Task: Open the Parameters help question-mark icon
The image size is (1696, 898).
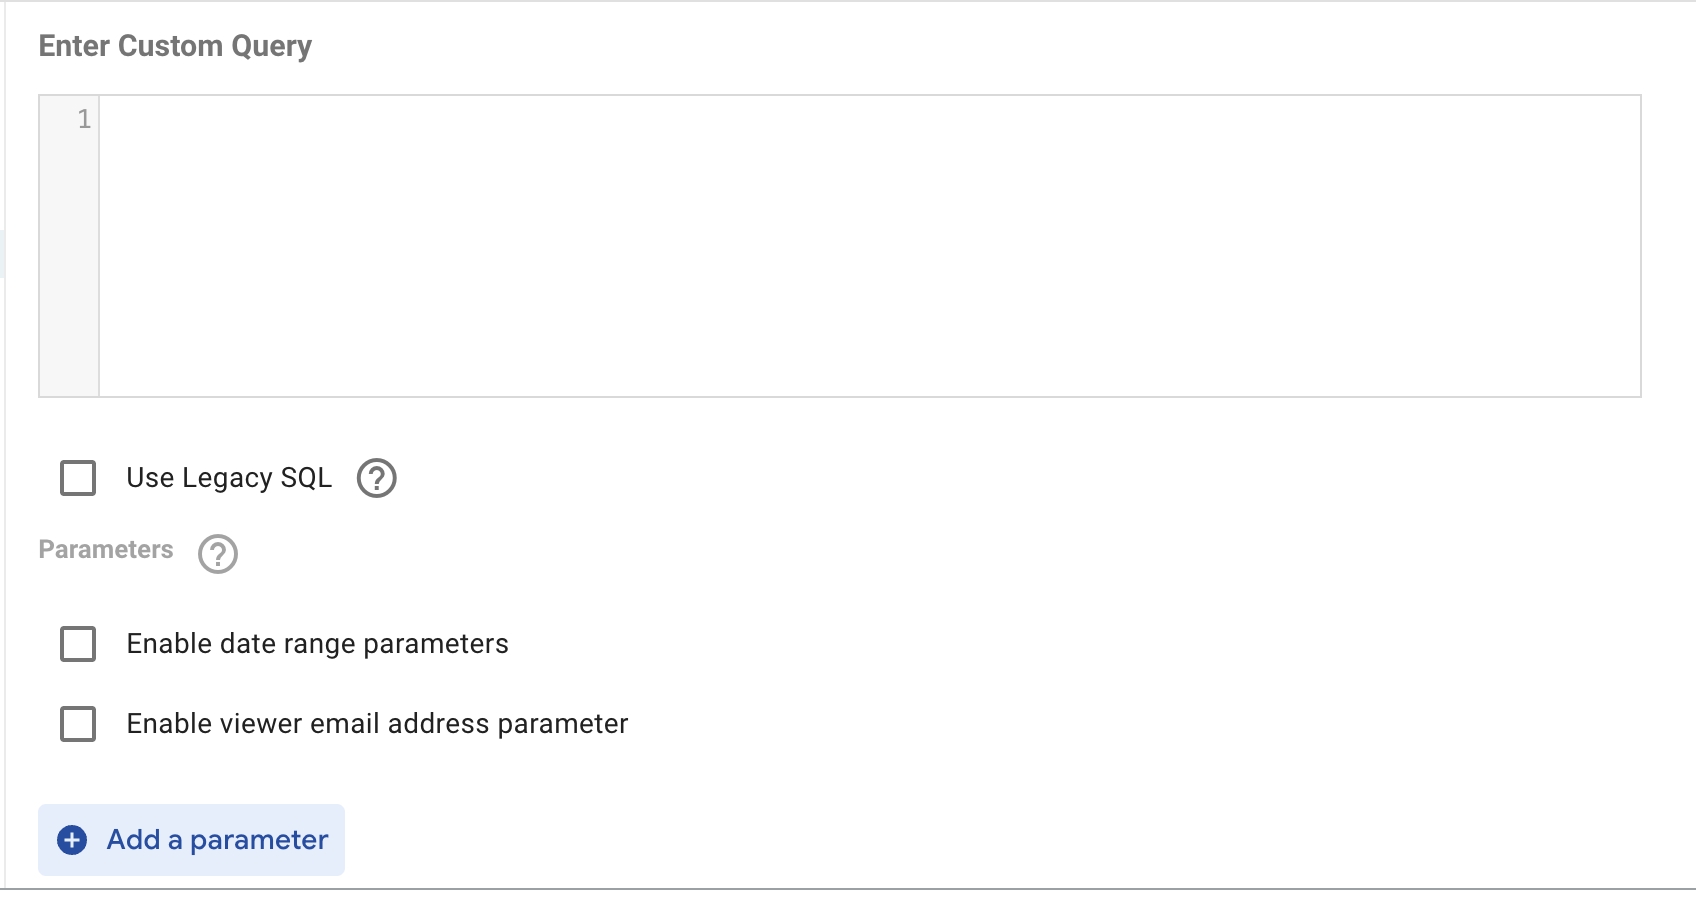Action: click(218, 553)
